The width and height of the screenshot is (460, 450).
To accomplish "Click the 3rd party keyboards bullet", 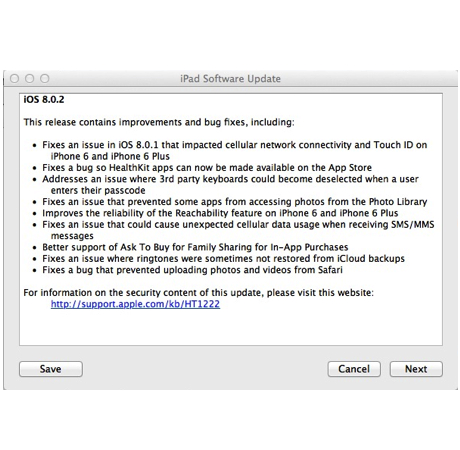I will click(230, 184).
